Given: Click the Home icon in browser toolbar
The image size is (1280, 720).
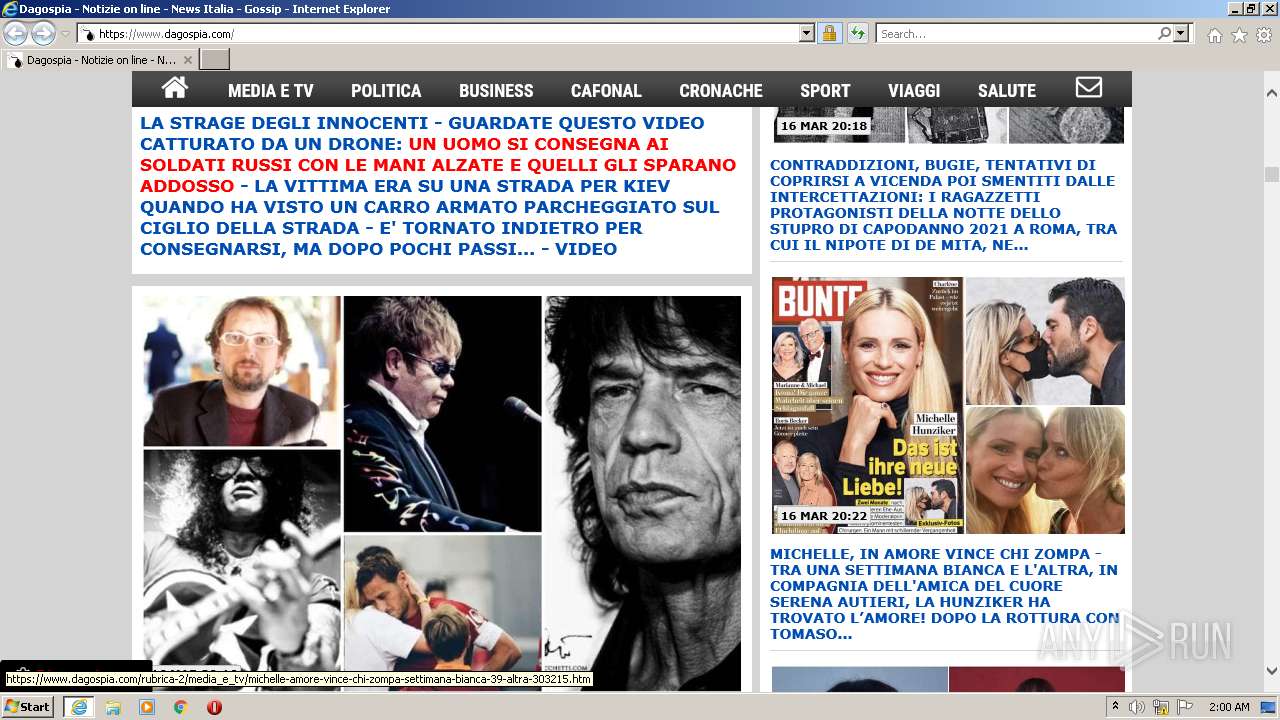Looking at the screenshot, I should click(x=1214, y=35).
